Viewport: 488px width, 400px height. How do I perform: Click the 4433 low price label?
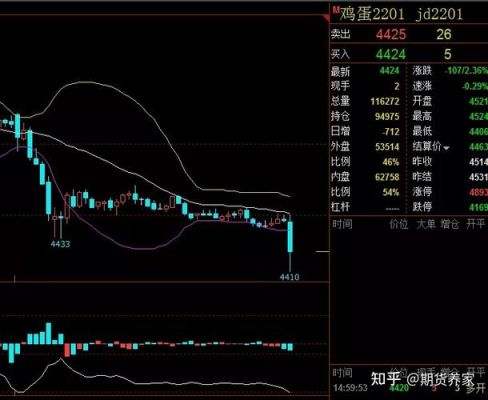click(x=60, y=244)
